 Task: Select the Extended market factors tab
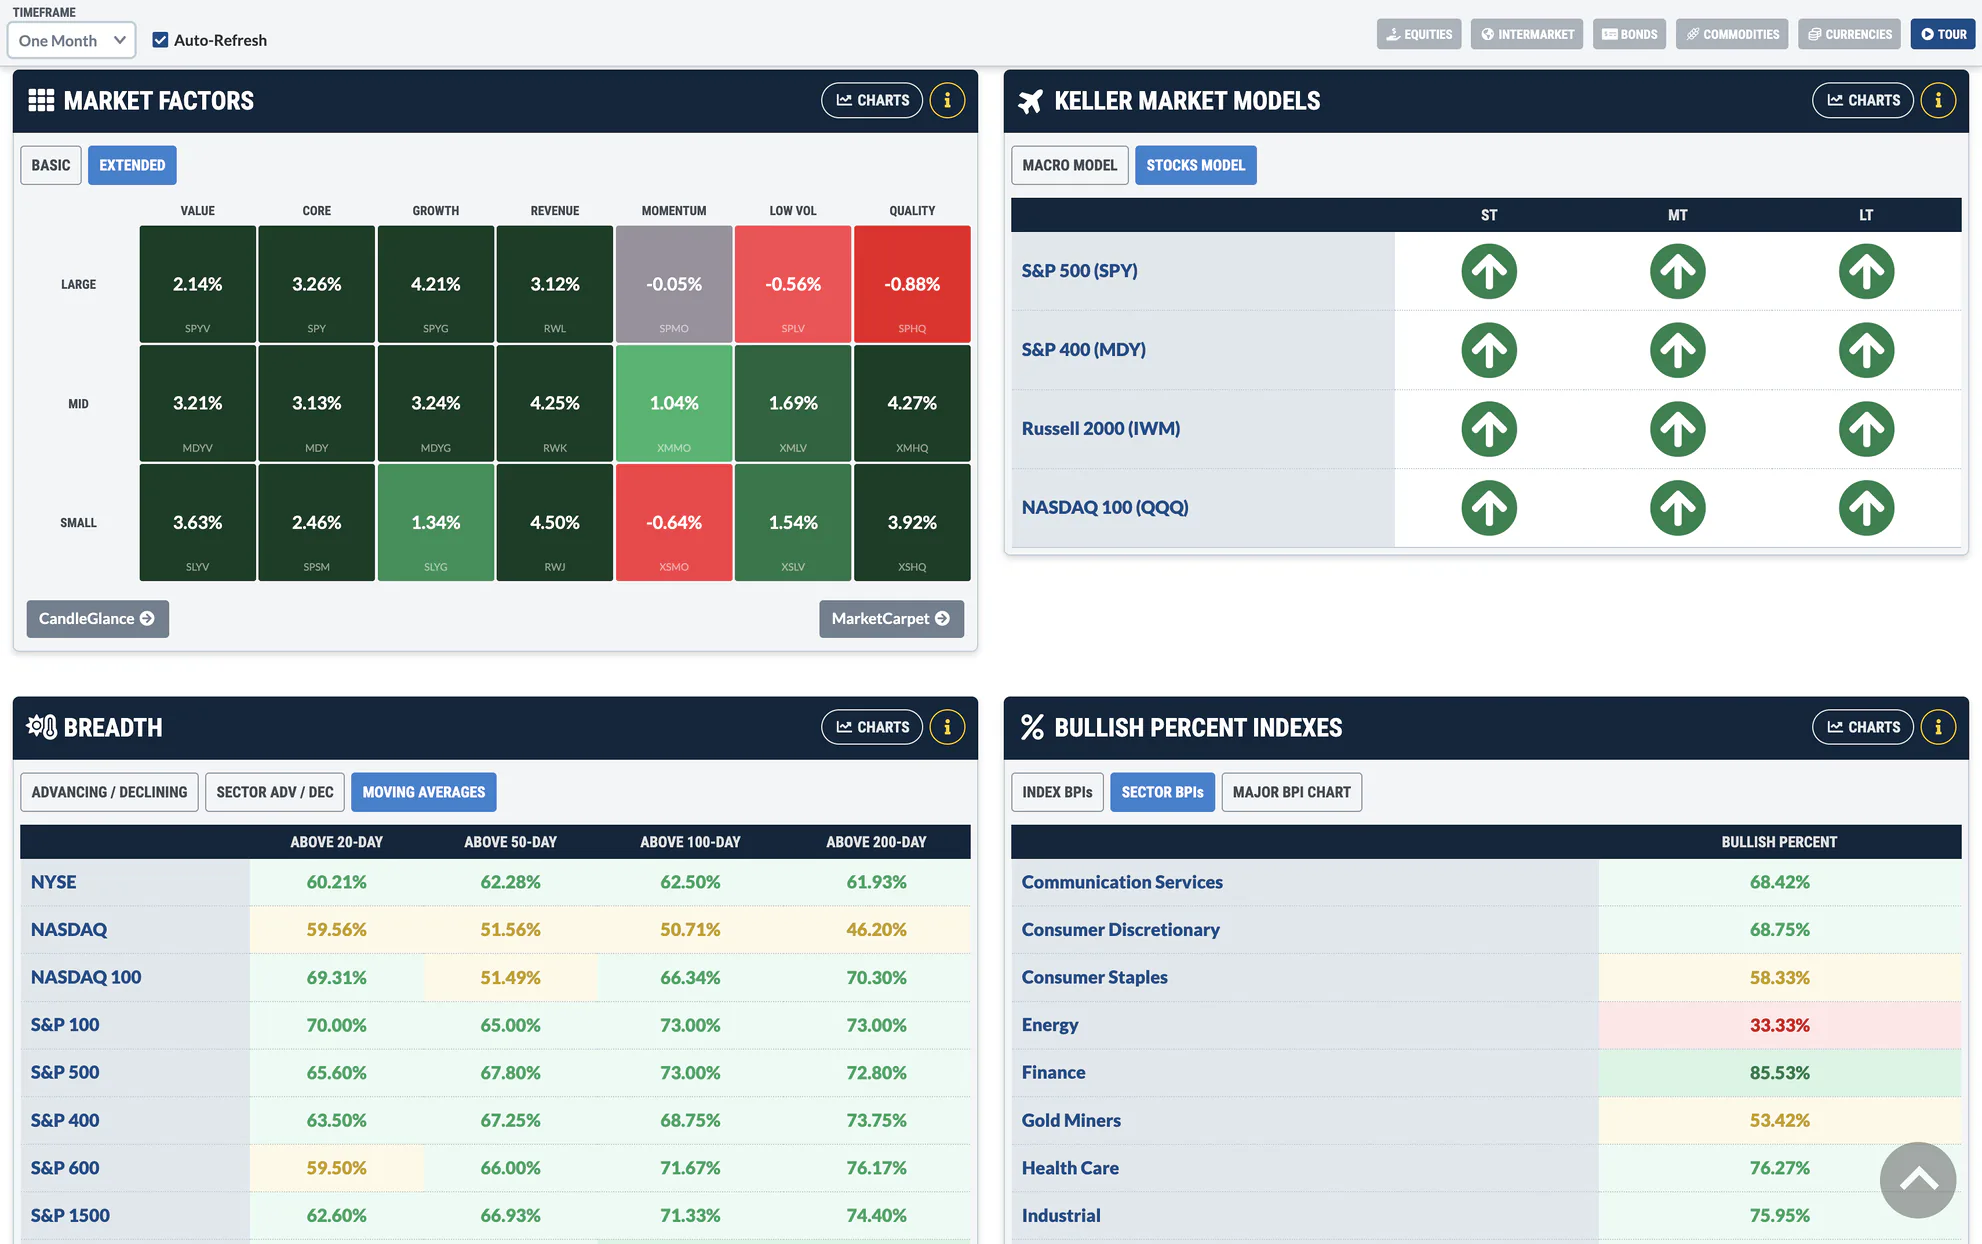[132, 165]
